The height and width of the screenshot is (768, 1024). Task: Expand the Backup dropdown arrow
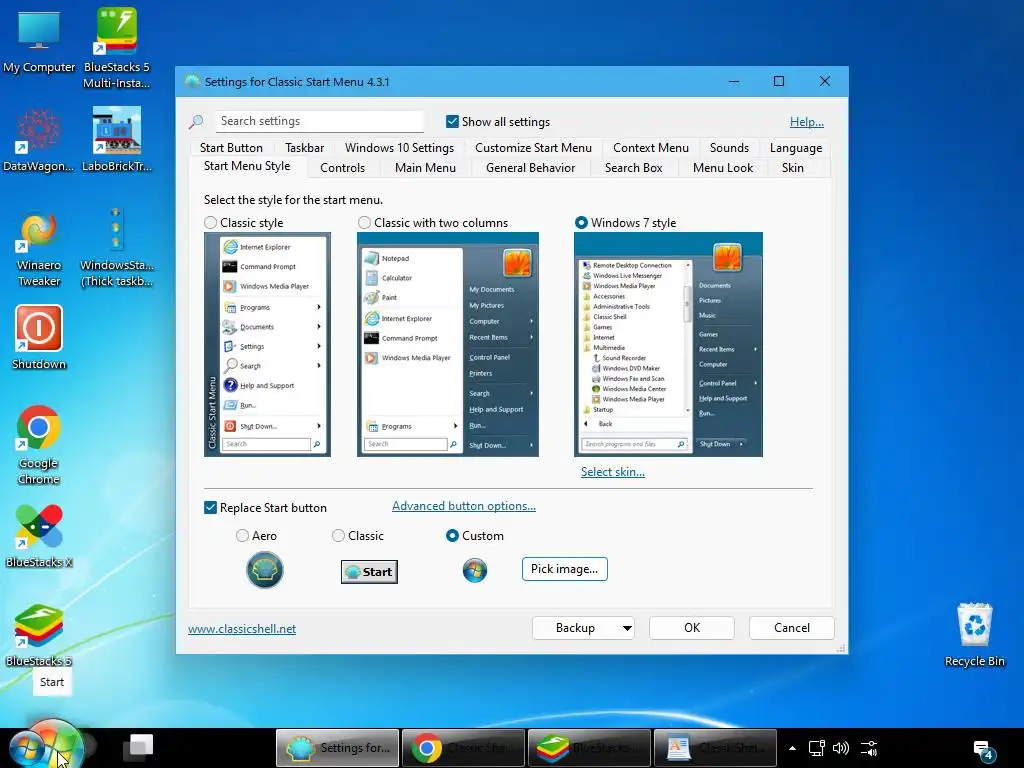627,628
